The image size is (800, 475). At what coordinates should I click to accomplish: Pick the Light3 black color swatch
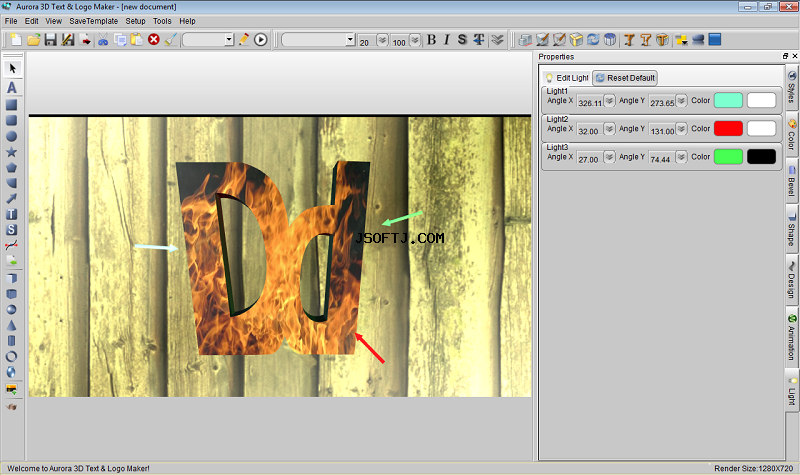pos(761,157)
